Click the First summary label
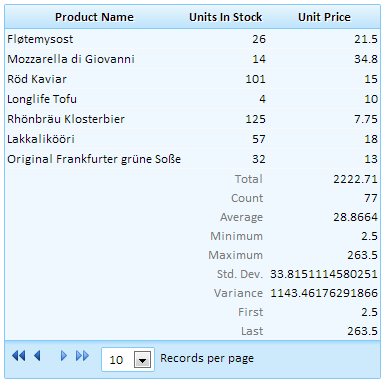 point(250,312)
